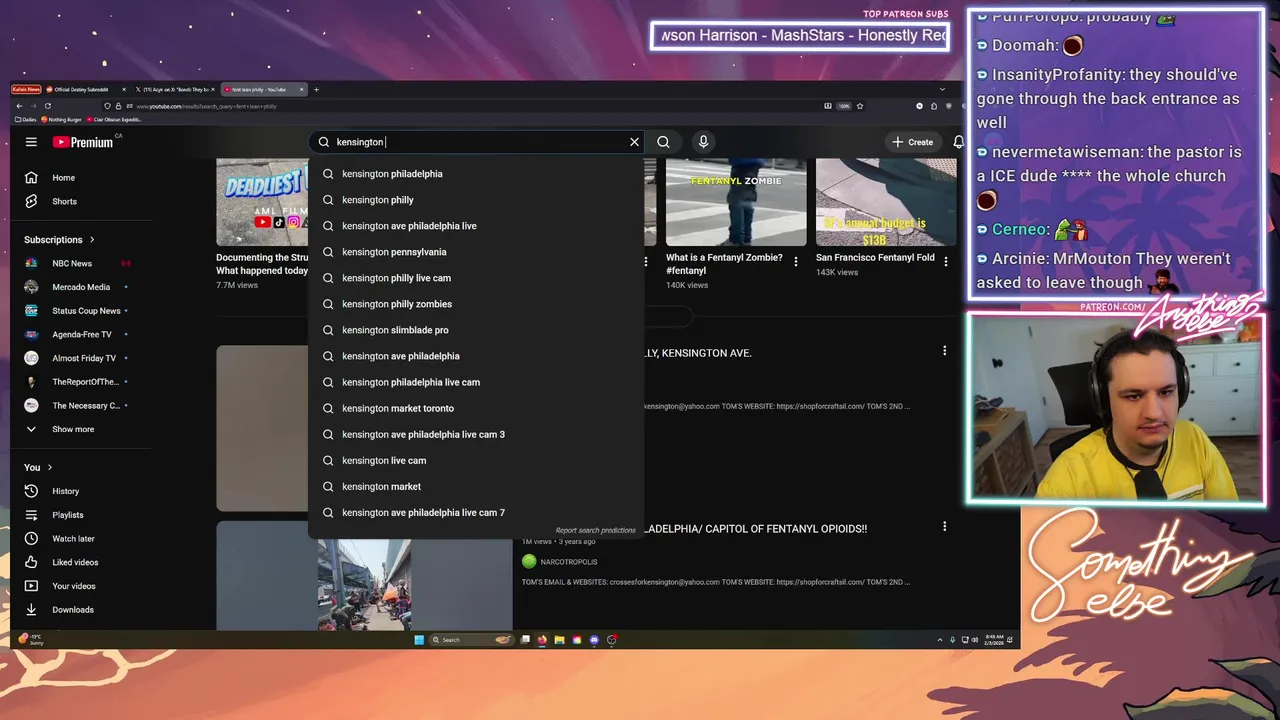Open YouTube notifications bell
The height and width of the screenshot is (720, 1280).
tap(958, 142)
